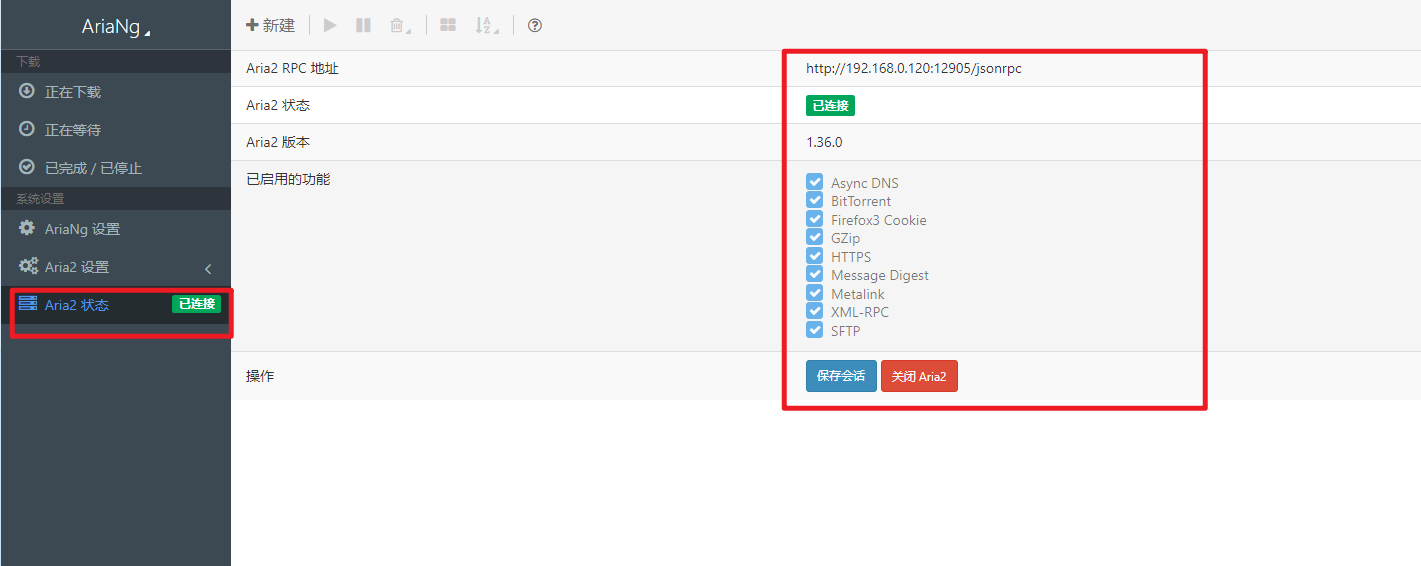This screenshot has height=566, width=1421.
Task: Open AriaNg 设置 in sidebar
Action: (115, 229)
